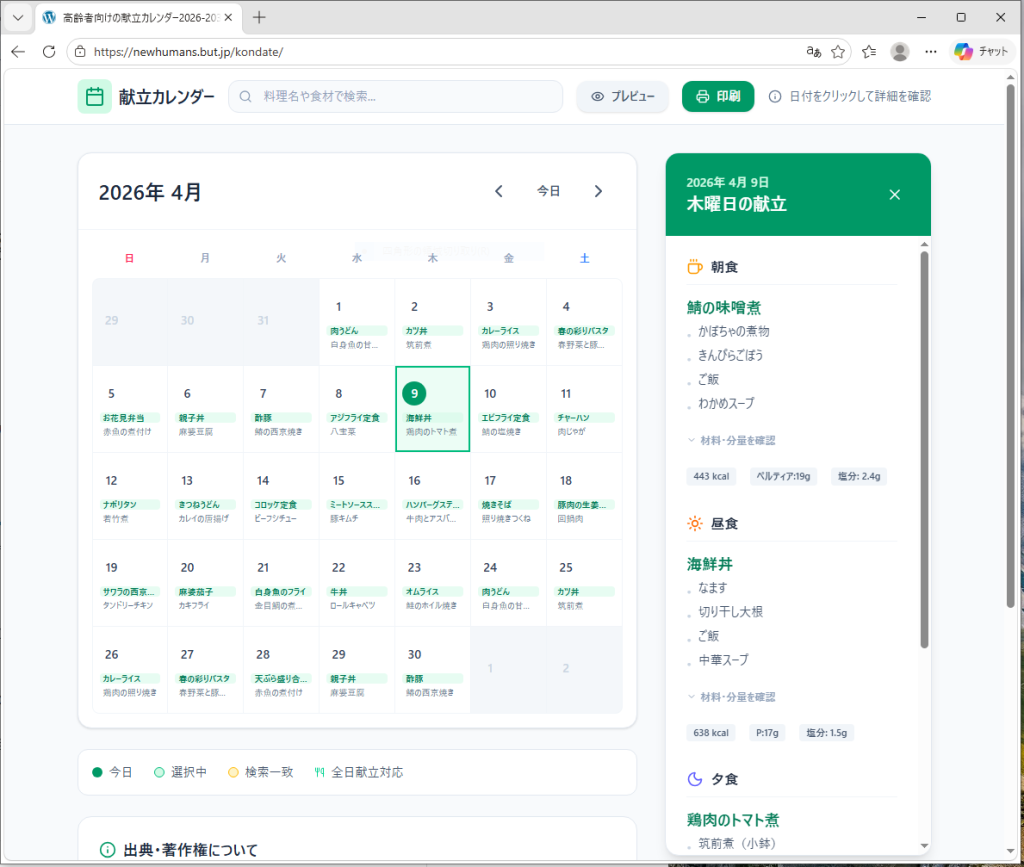Expand 材料・分量を確認 under 朝食
Image resolution: width=1024 pixels, height=867 pixels.
[x=731, y=440]
